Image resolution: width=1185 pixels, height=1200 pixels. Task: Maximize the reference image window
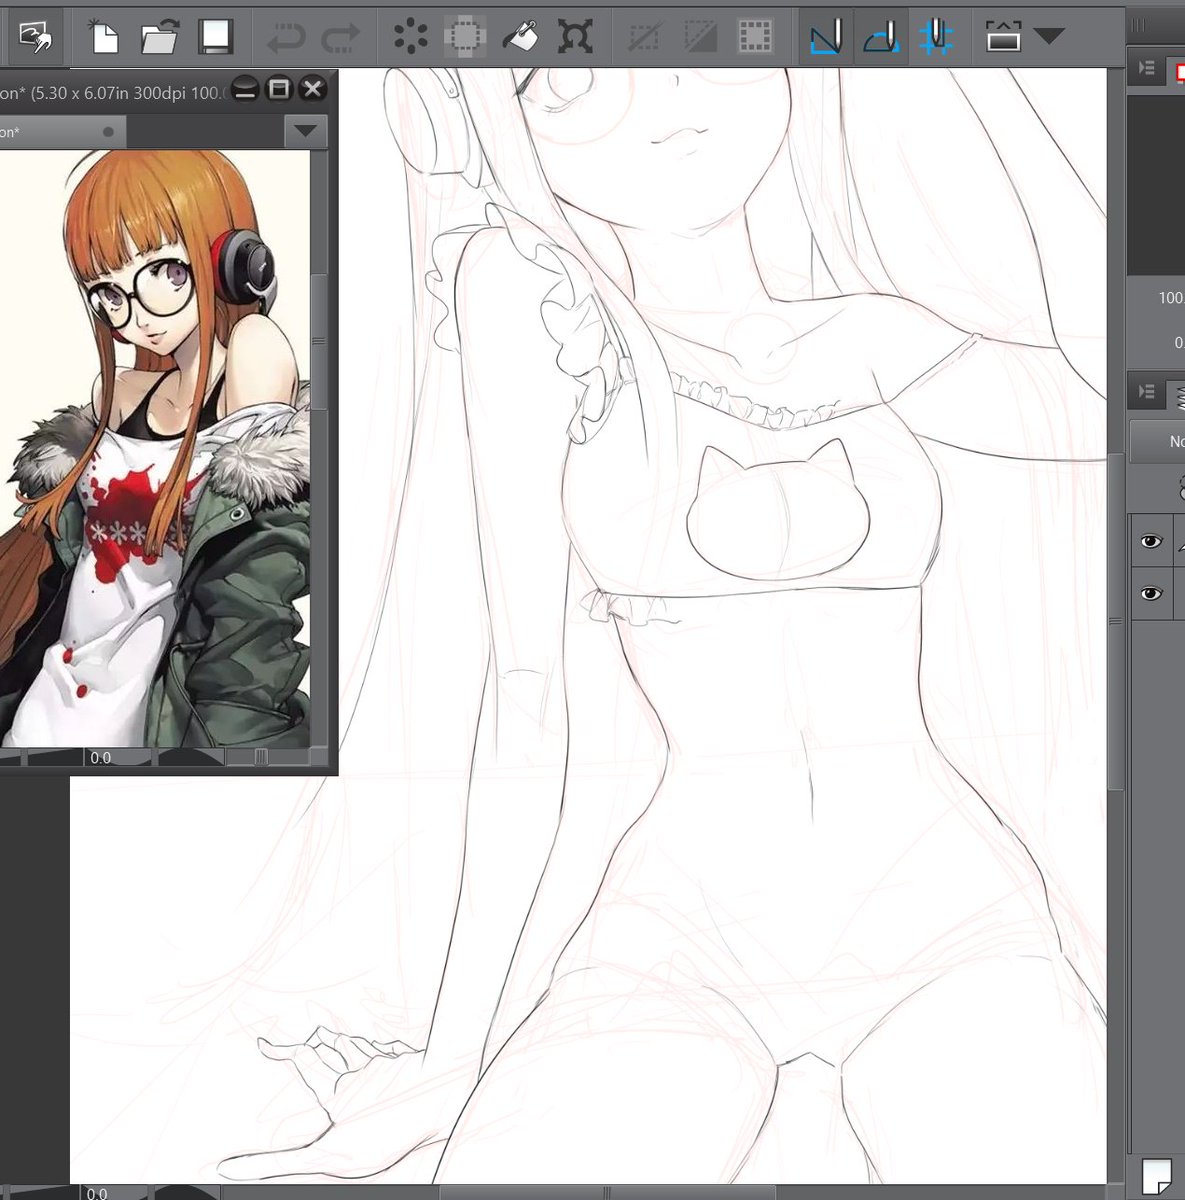(x=279, y=89)
